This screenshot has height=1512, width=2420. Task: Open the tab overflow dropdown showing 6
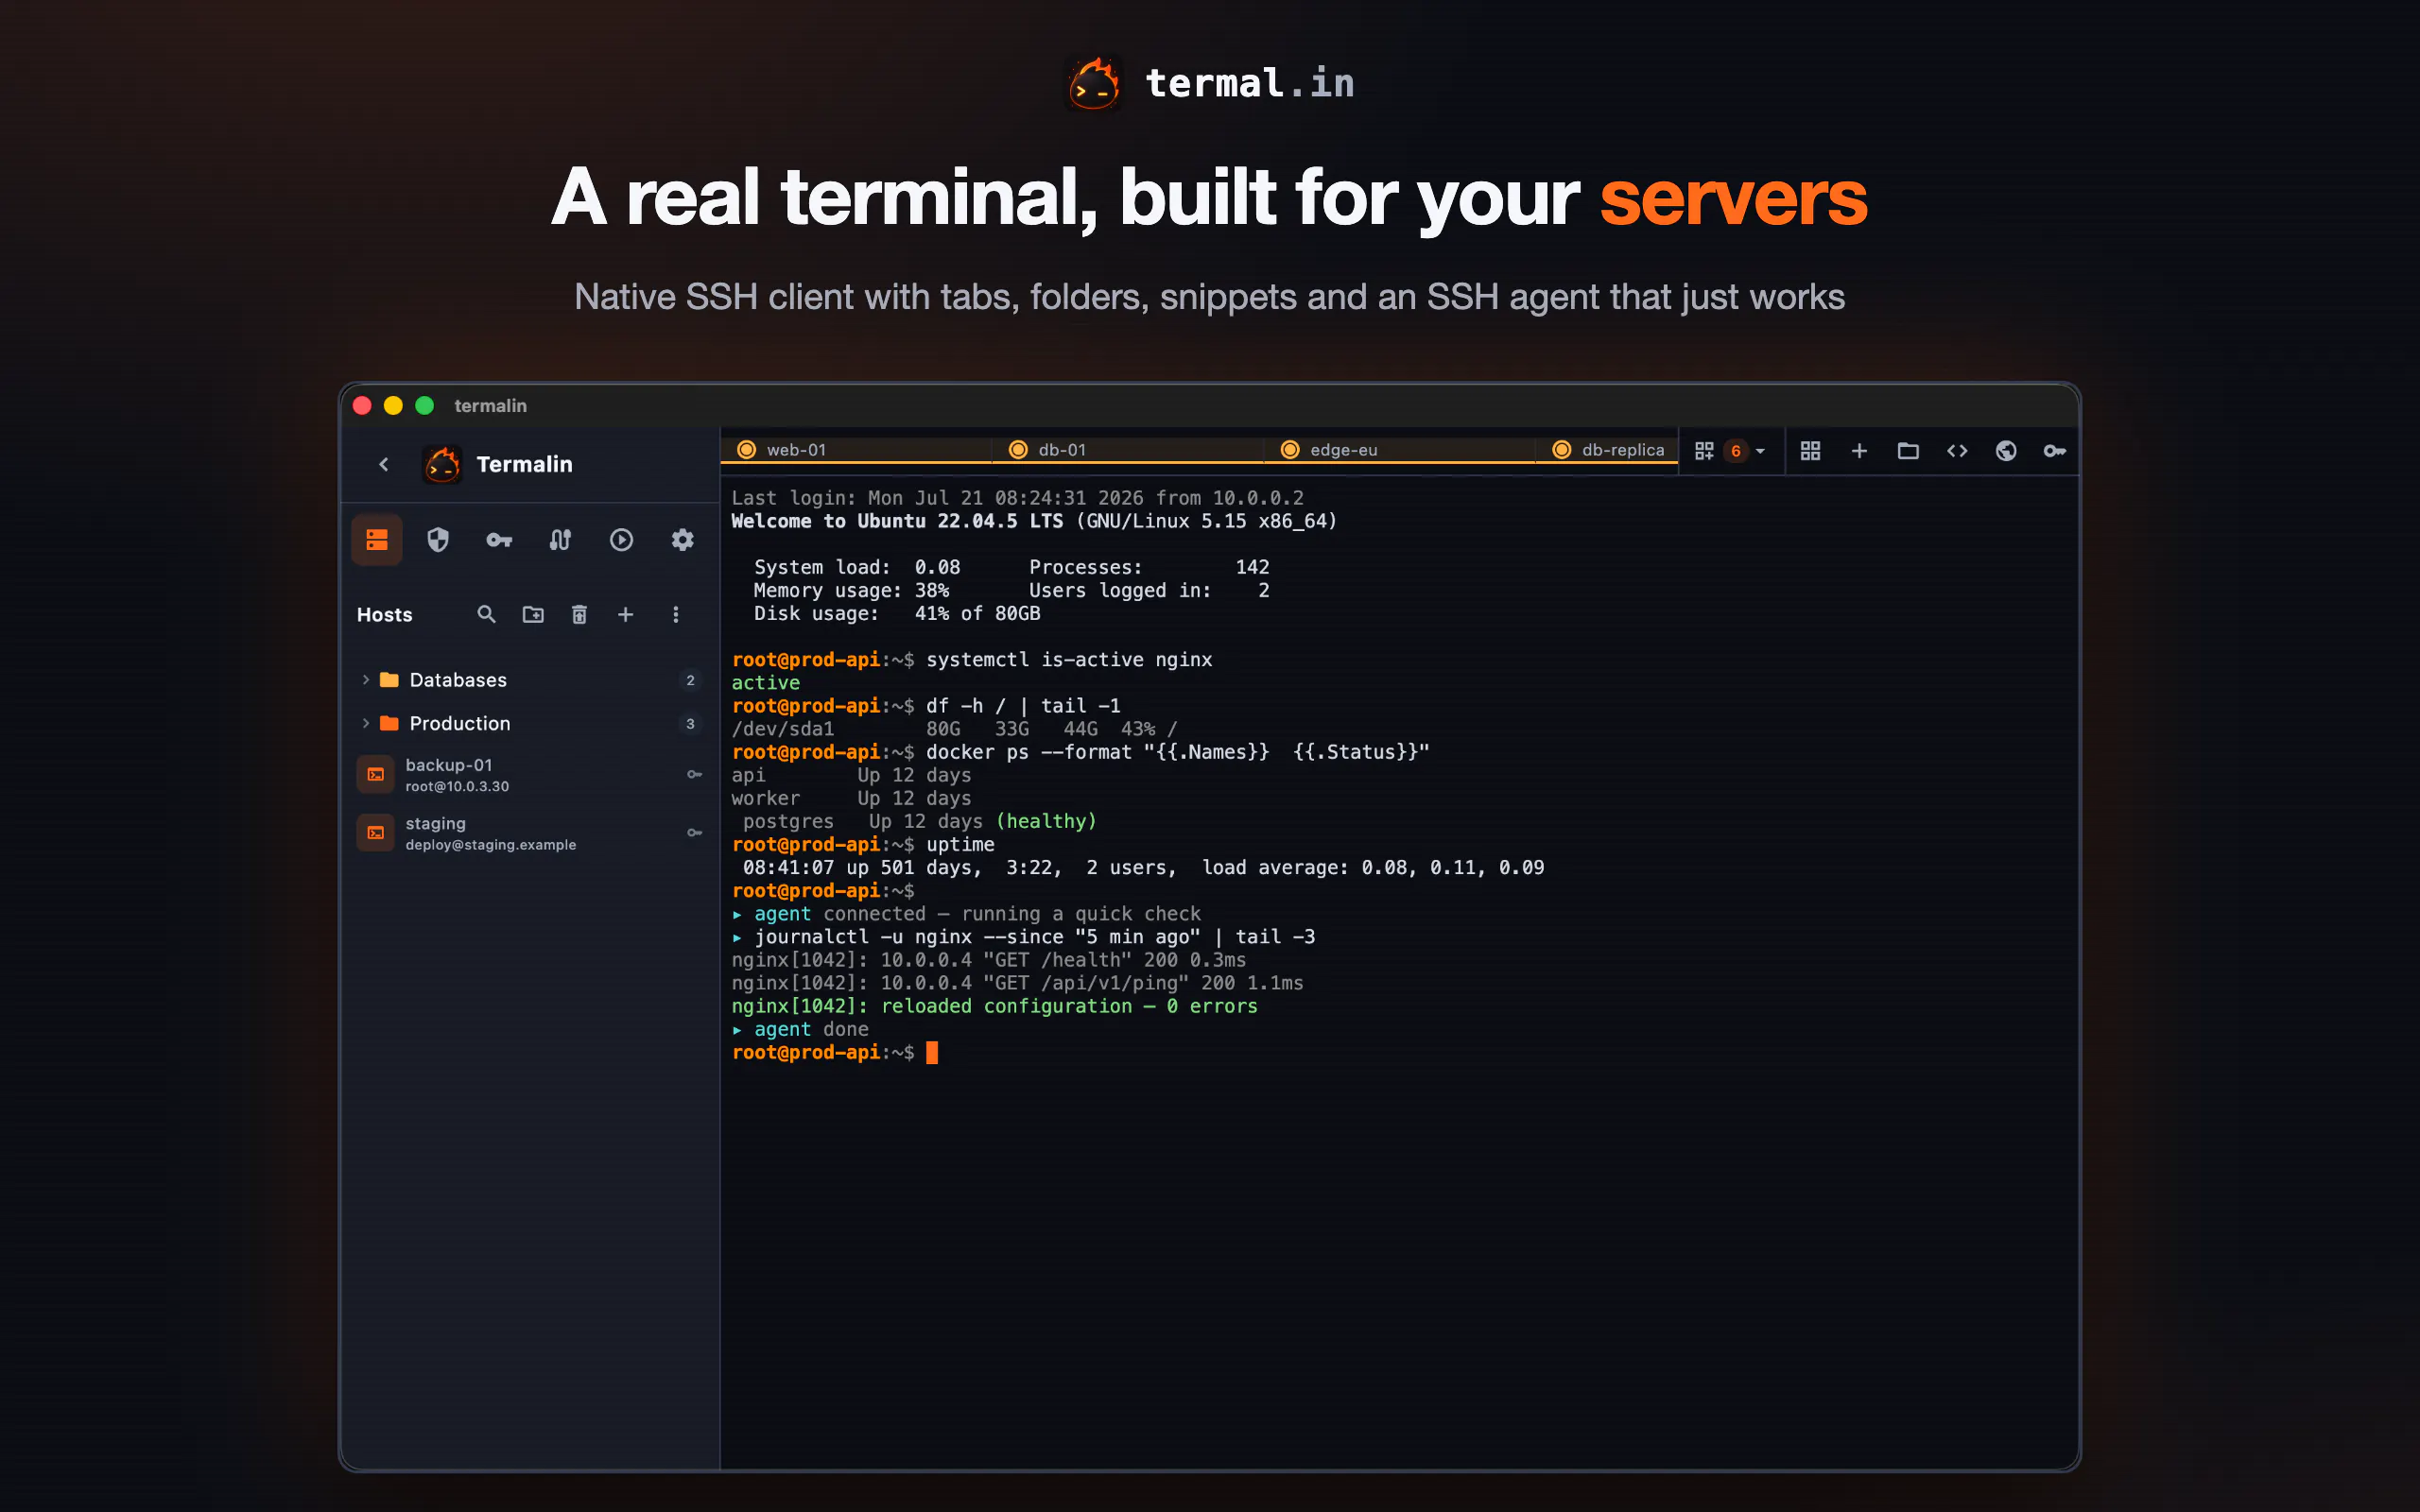coord(1730,451)
